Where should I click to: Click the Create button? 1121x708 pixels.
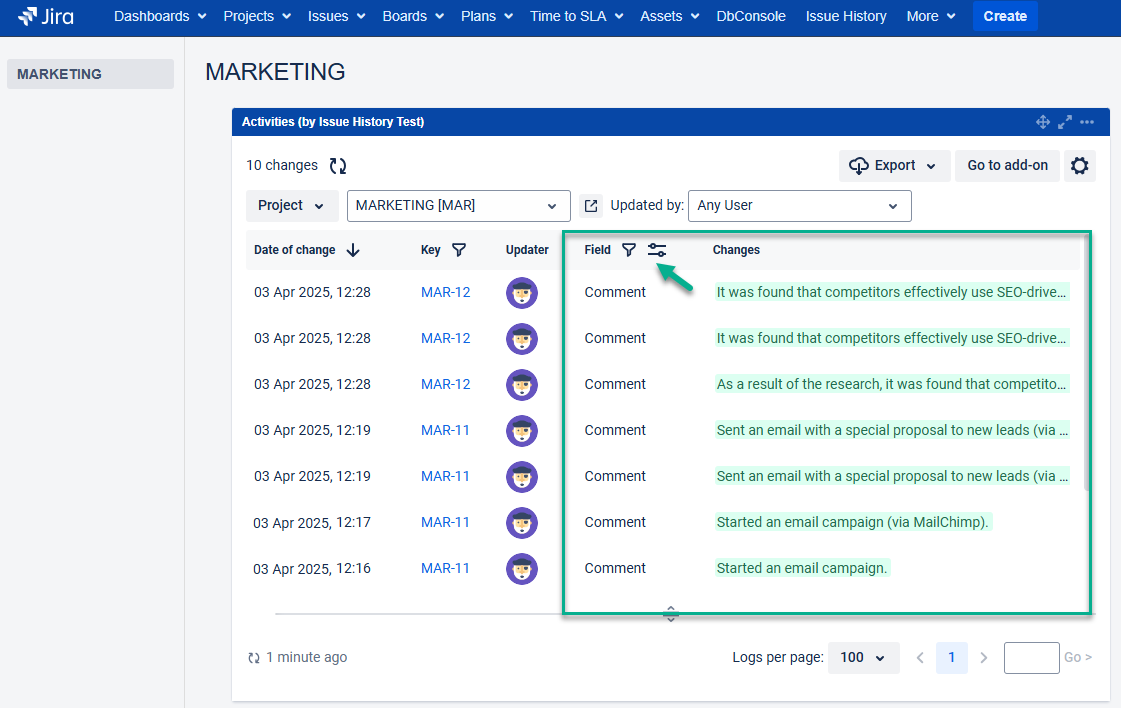pyautogui.click(x=1004, y=16)
